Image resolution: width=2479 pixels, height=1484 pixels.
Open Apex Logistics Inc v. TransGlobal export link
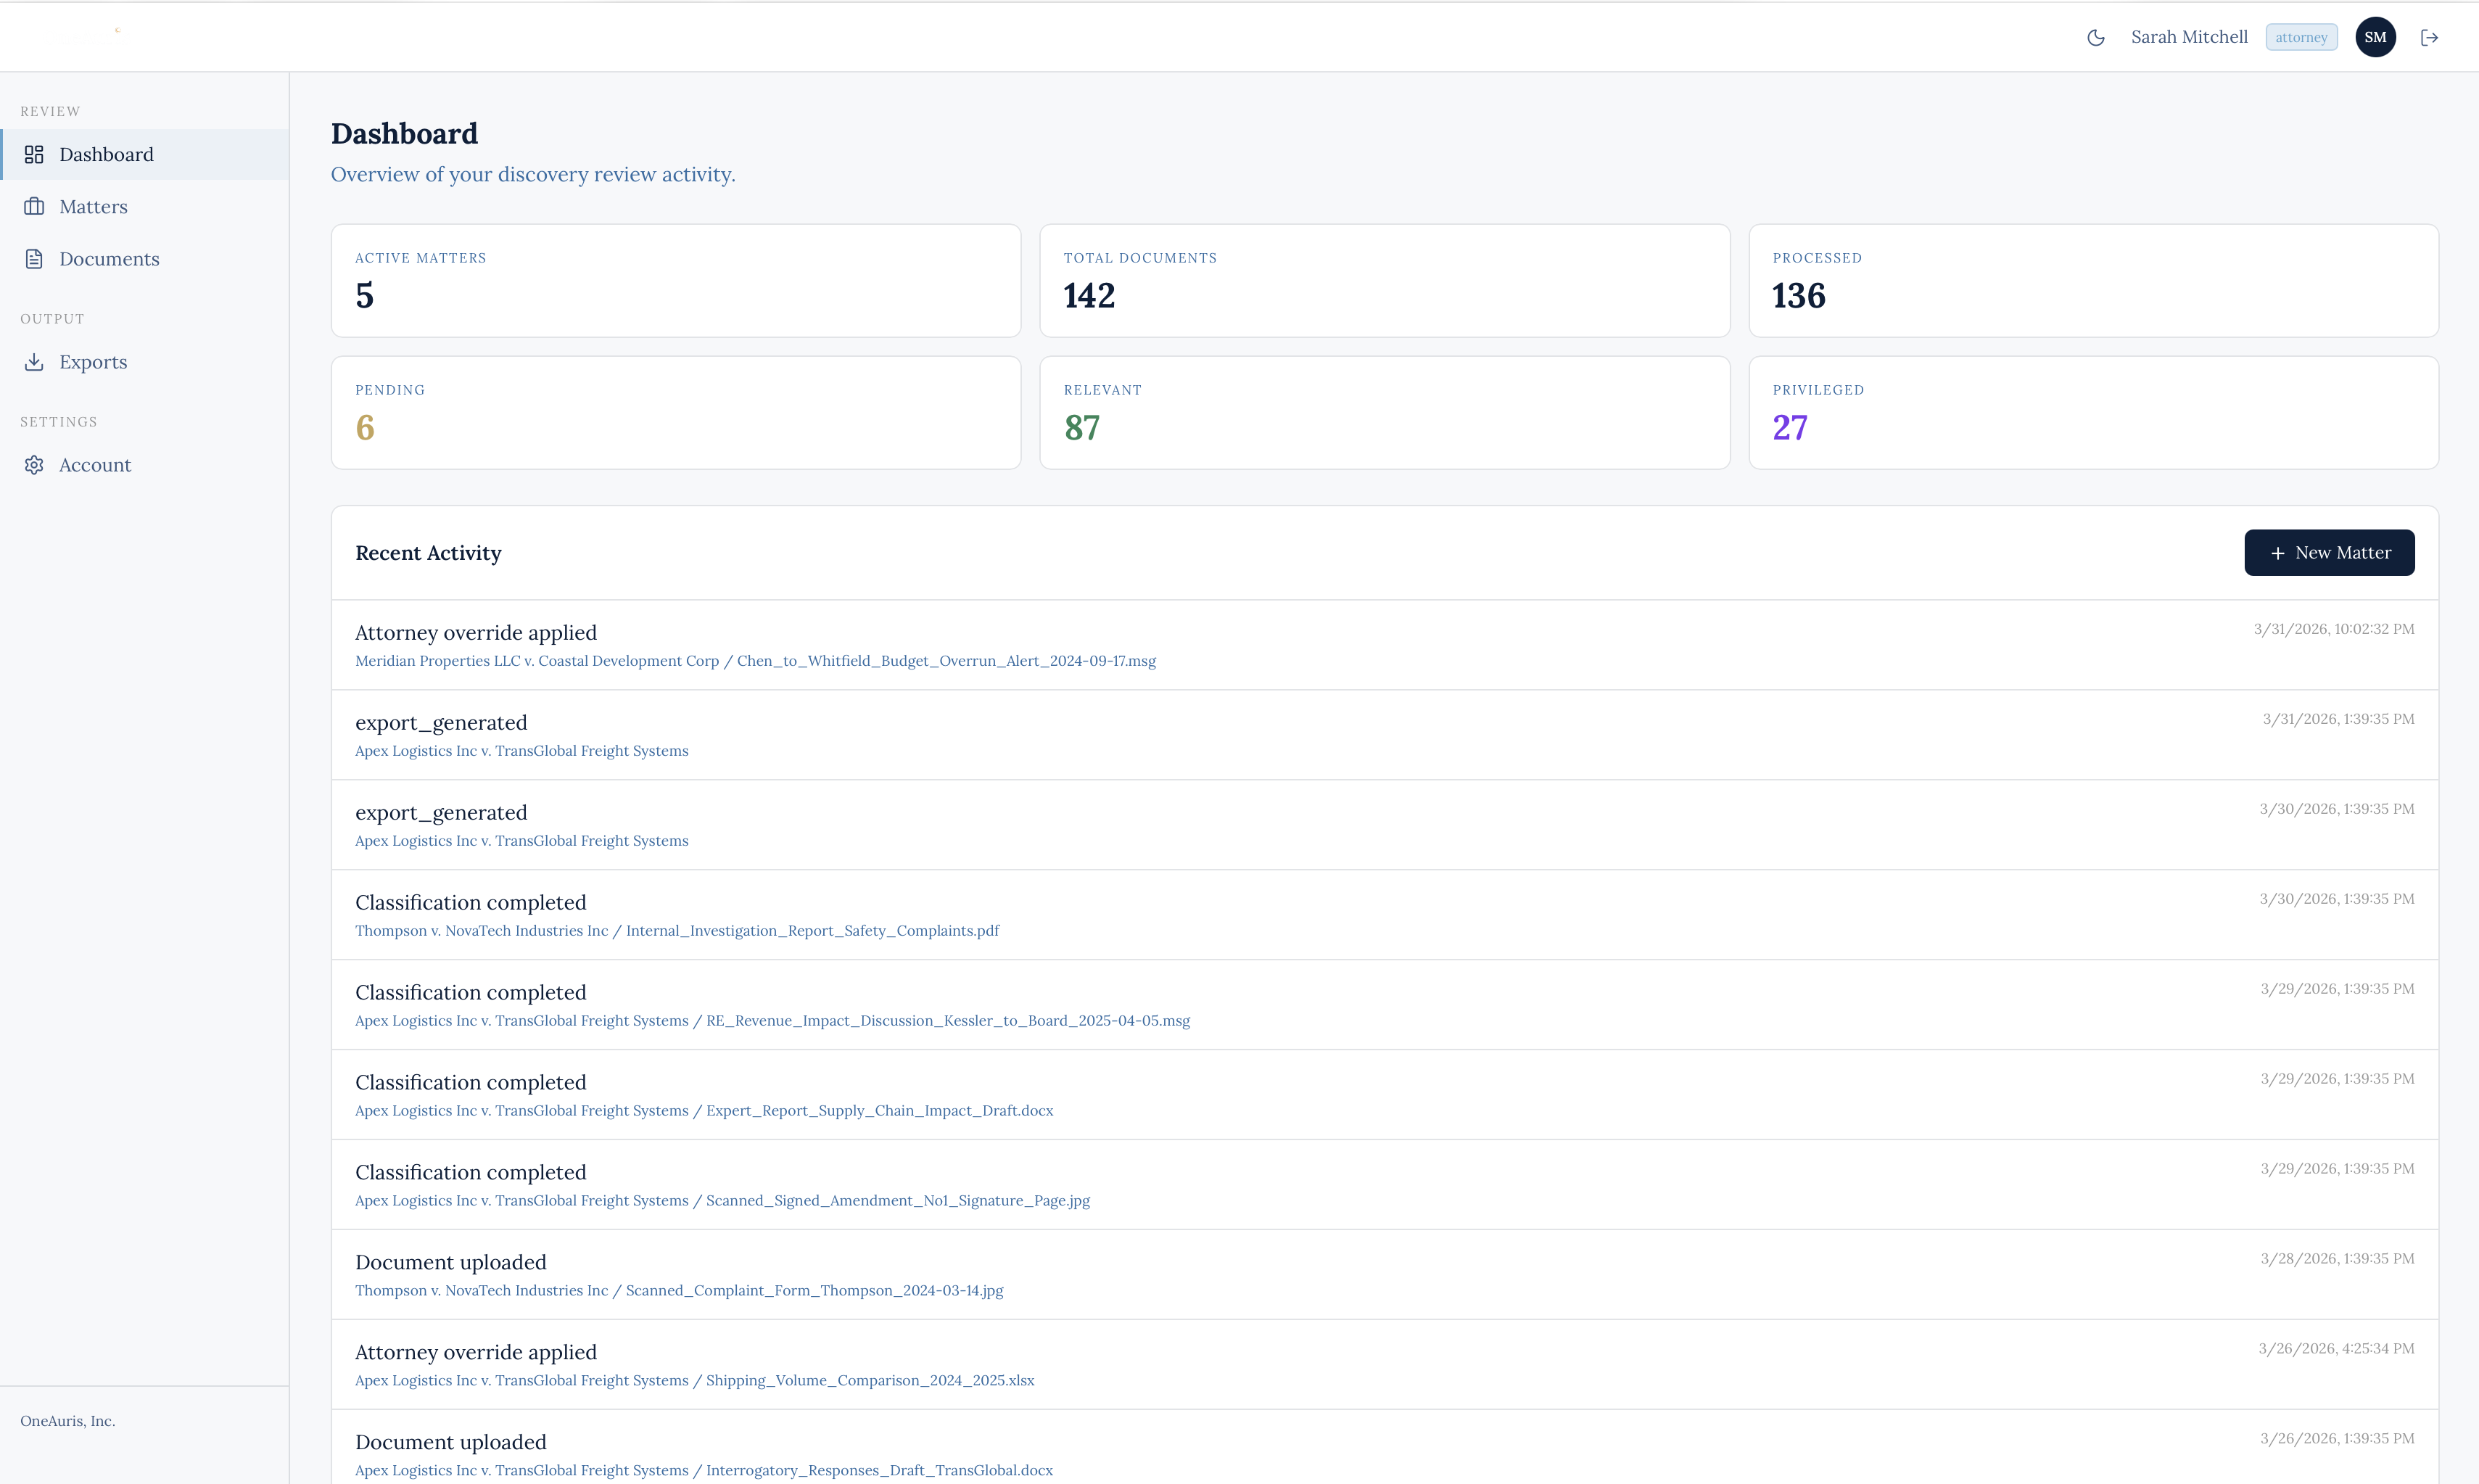point(521,750)
